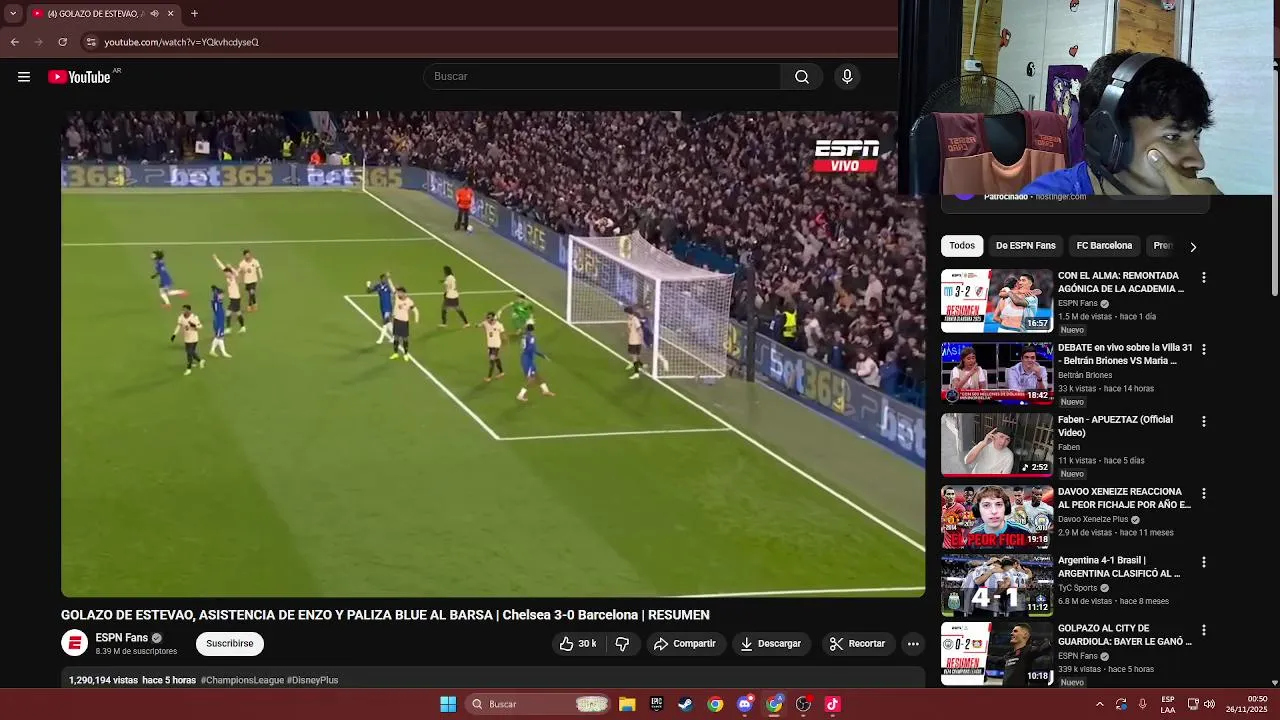This screenshot has width=1280, height=720.
Task: Click the video player to pause
Action: (493, 354)
